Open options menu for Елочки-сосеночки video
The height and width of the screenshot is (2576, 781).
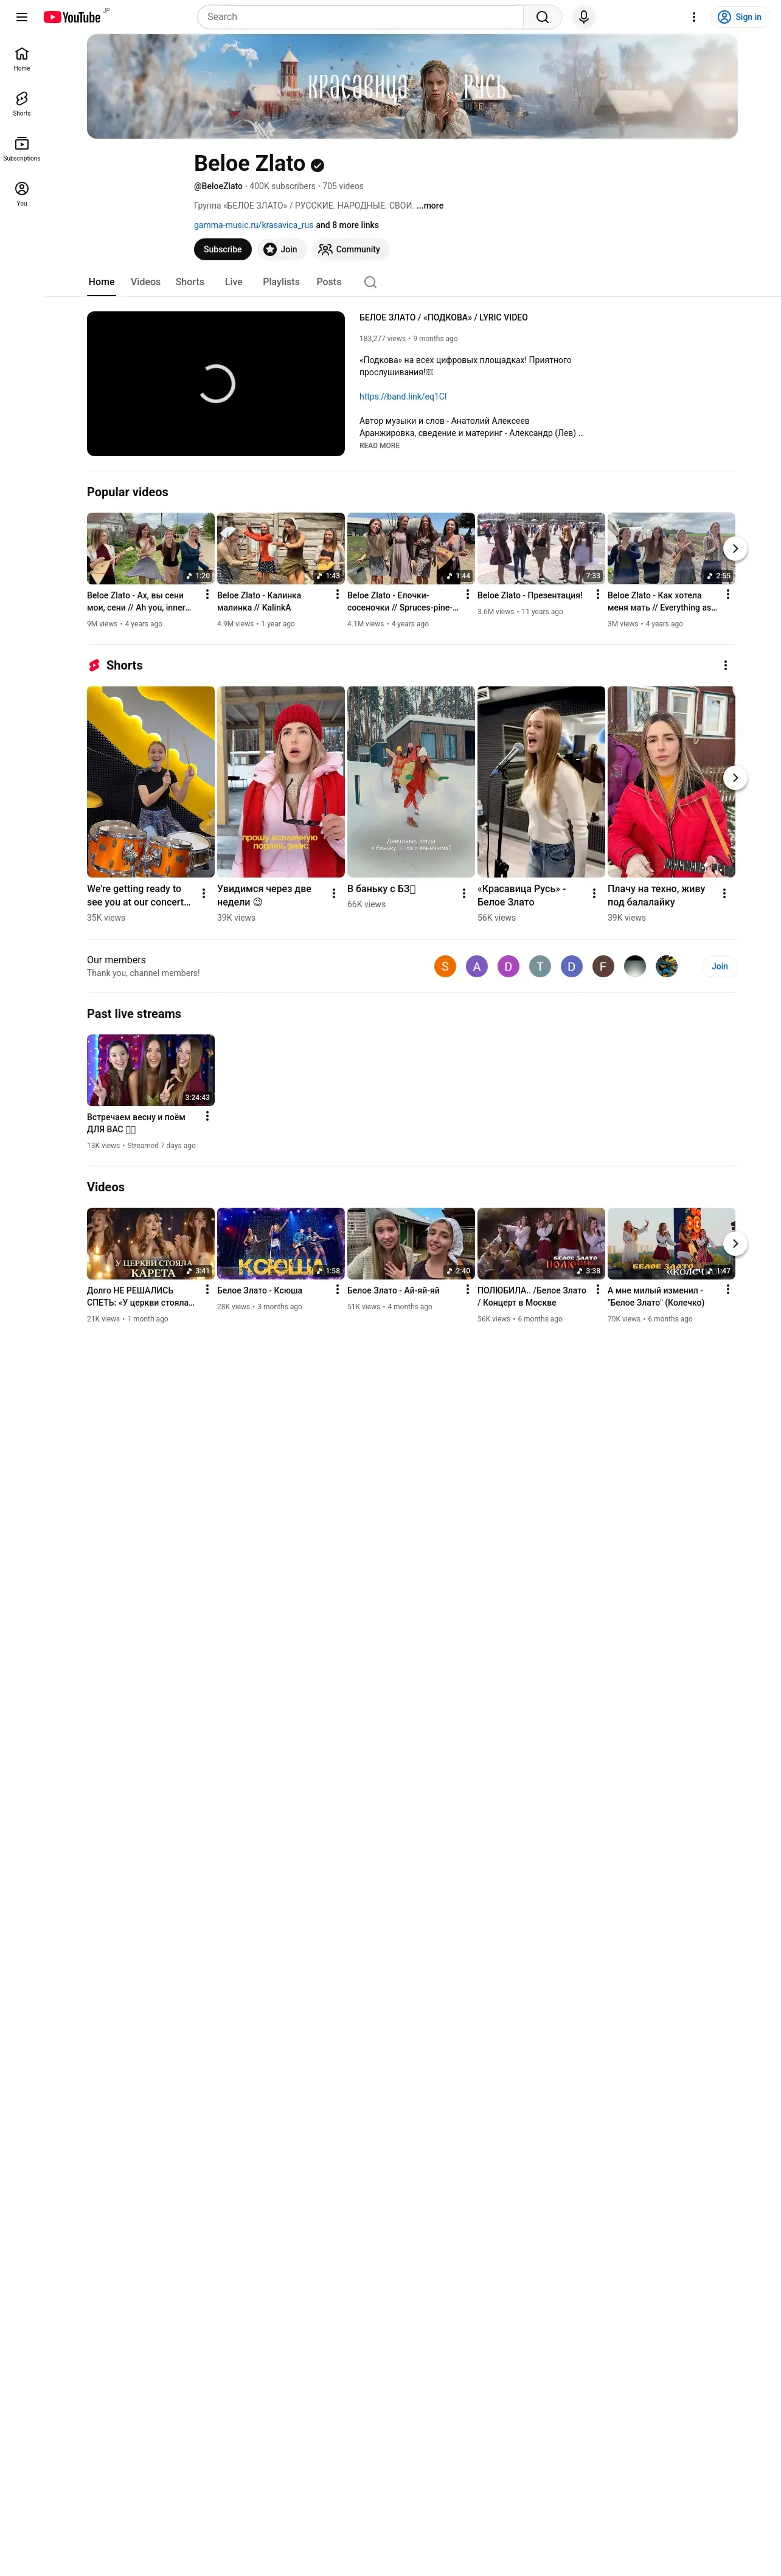coord(467,594)
